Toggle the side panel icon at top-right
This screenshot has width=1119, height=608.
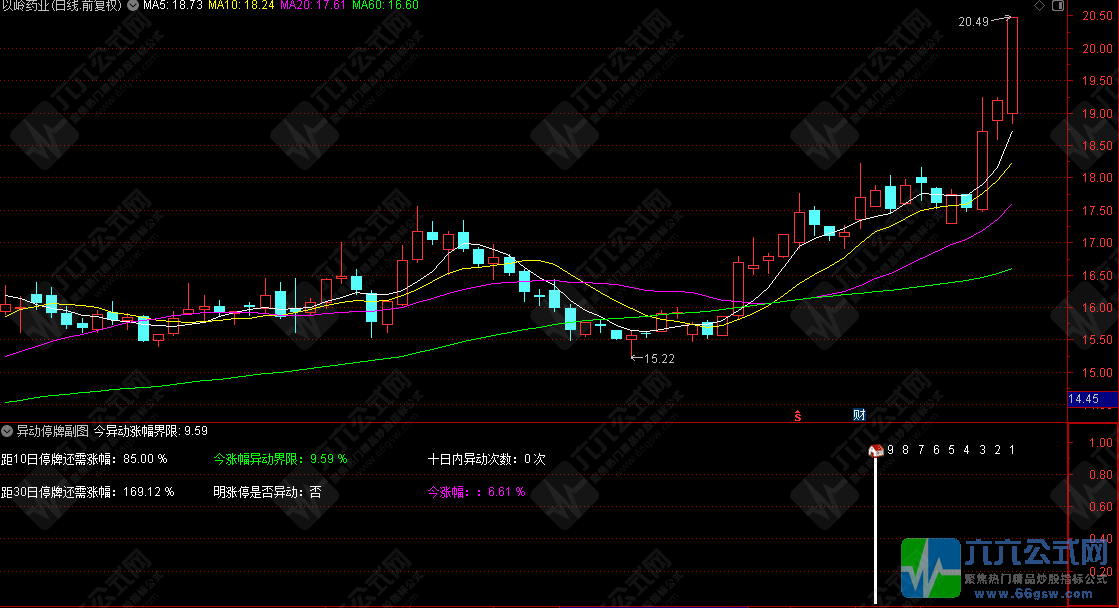(1059, 6)
